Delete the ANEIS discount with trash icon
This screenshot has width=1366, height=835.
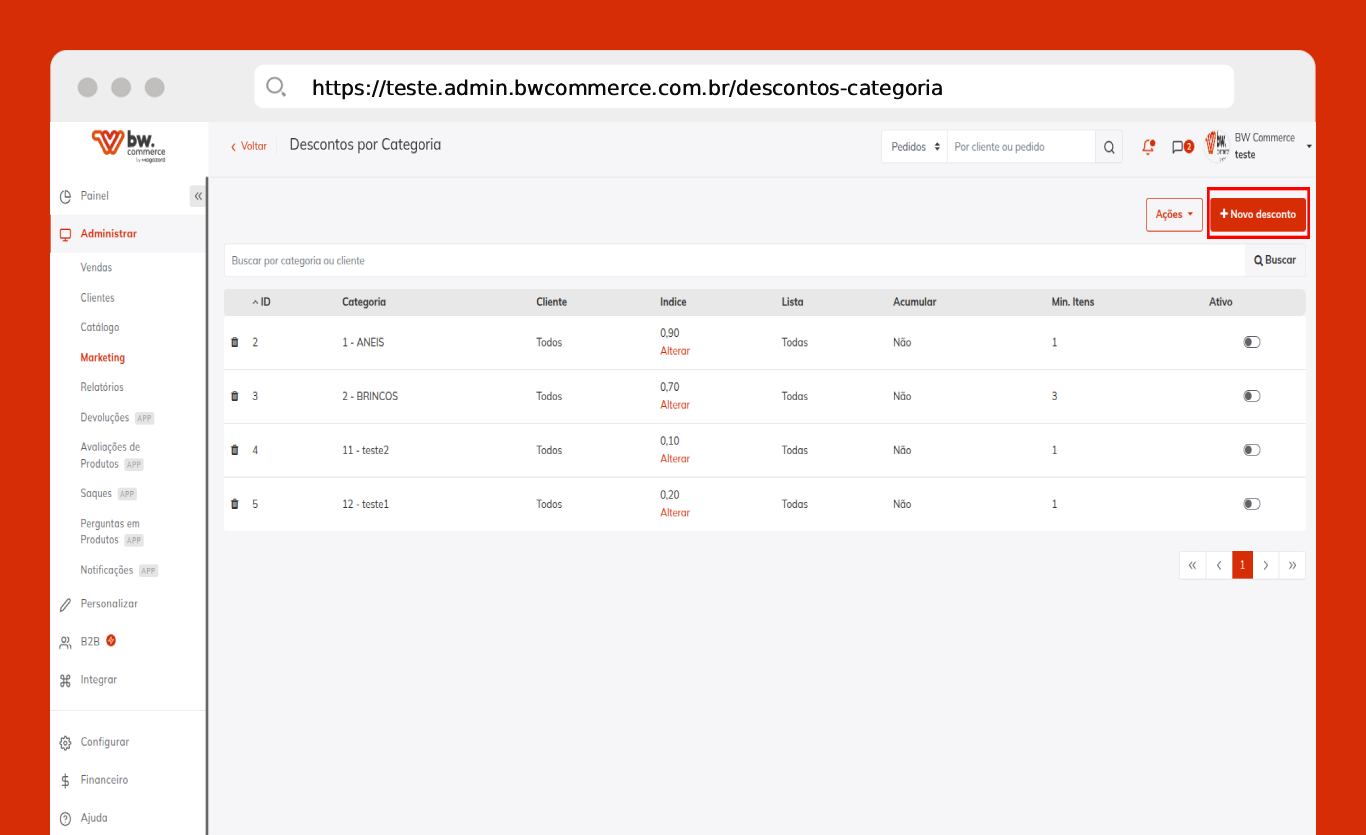point(235,342)
